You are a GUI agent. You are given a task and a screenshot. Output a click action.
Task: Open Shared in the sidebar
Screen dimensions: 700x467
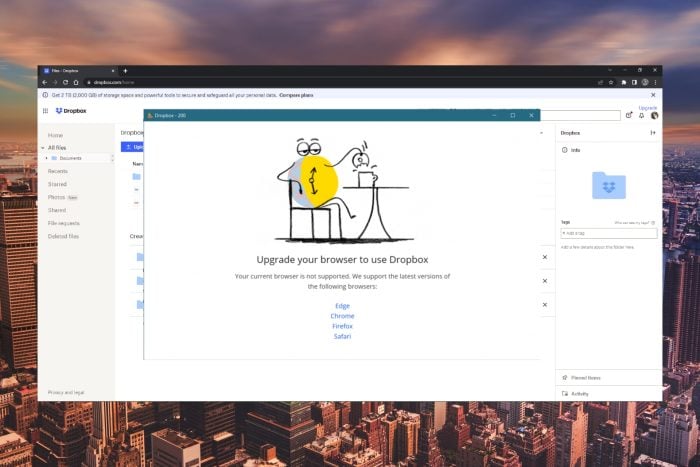coord(57,210)
